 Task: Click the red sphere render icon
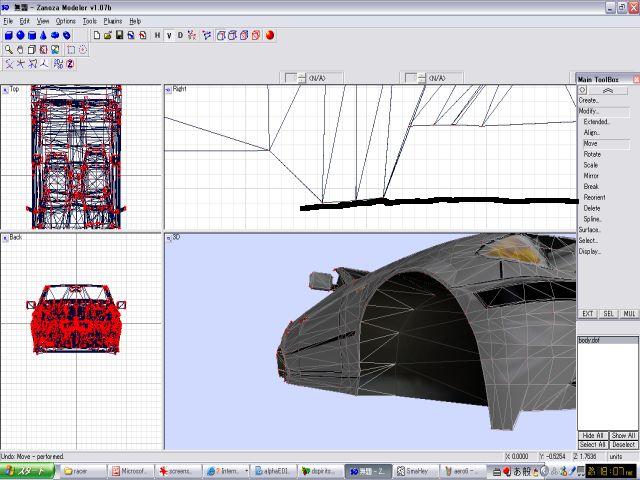coord(270,35)
